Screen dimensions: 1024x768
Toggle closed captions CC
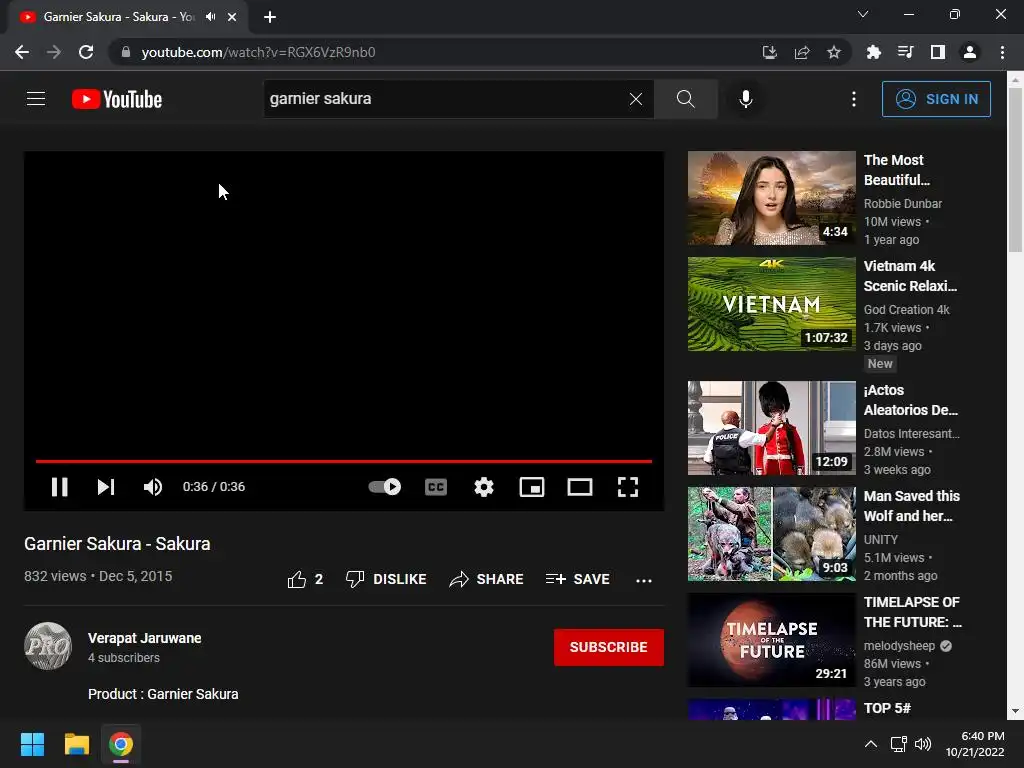pyautogui.click(x=436, y=487)
